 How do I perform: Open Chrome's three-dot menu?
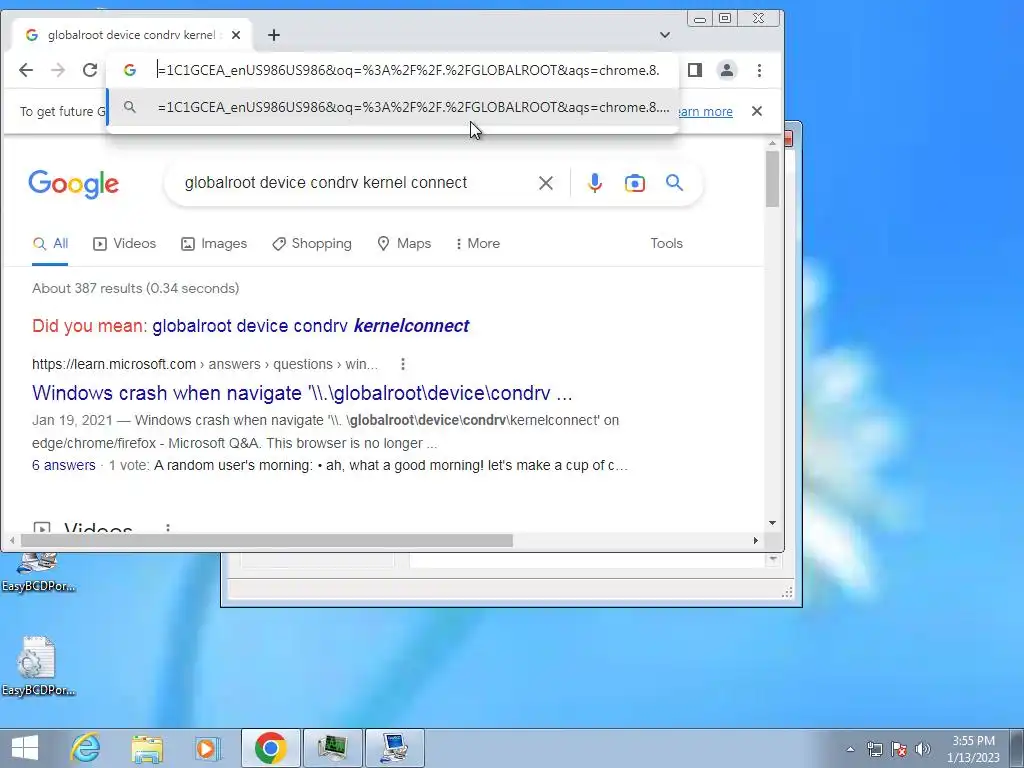759,70
